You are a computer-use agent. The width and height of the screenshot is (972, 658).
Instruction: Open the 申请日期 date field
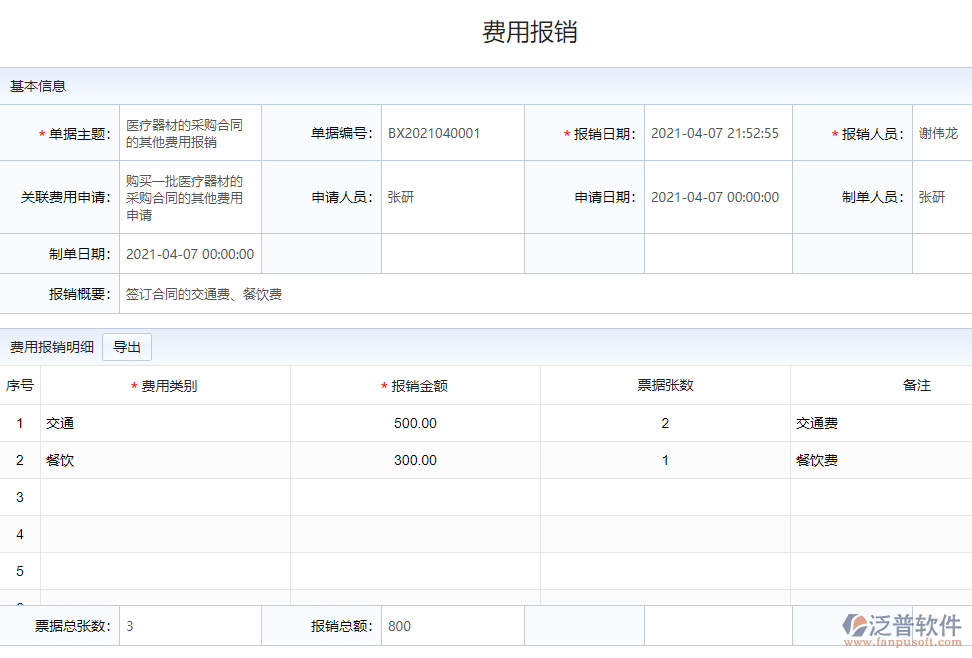coord(717,197)
